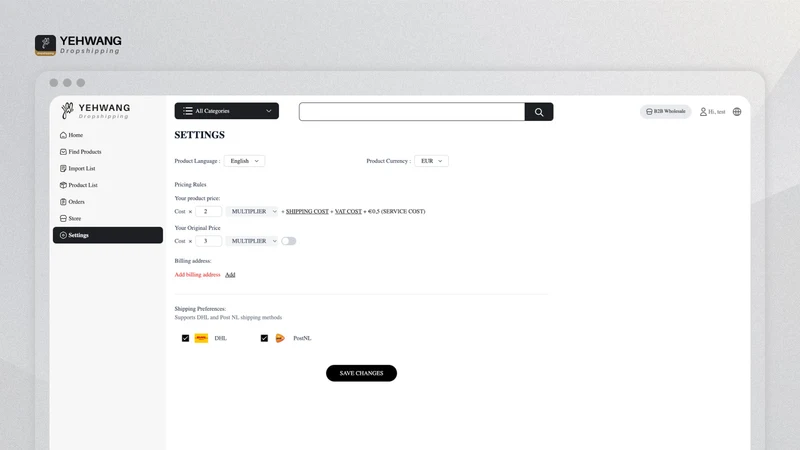Click the red 'Add billing address' warning text
The height and width of the screenshot is (450, 800).
pos(197,274)
